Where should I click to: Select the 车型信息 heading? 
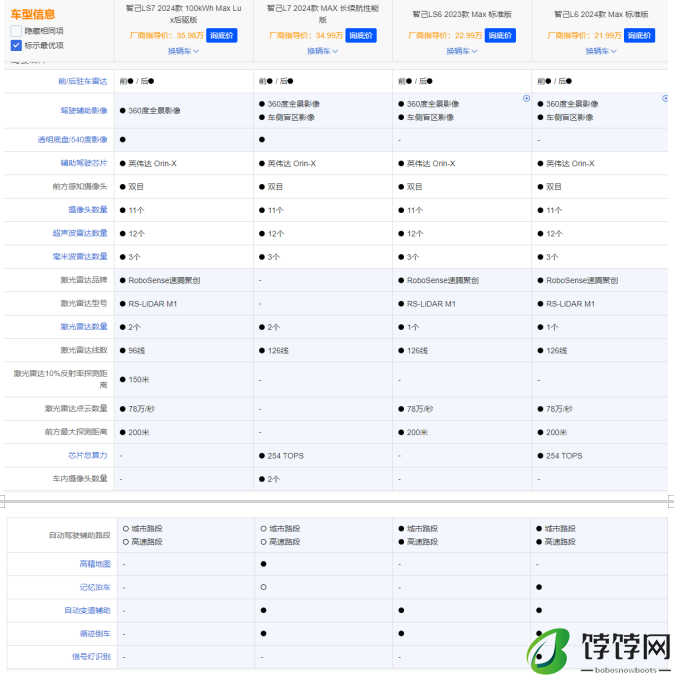(33, 15)
